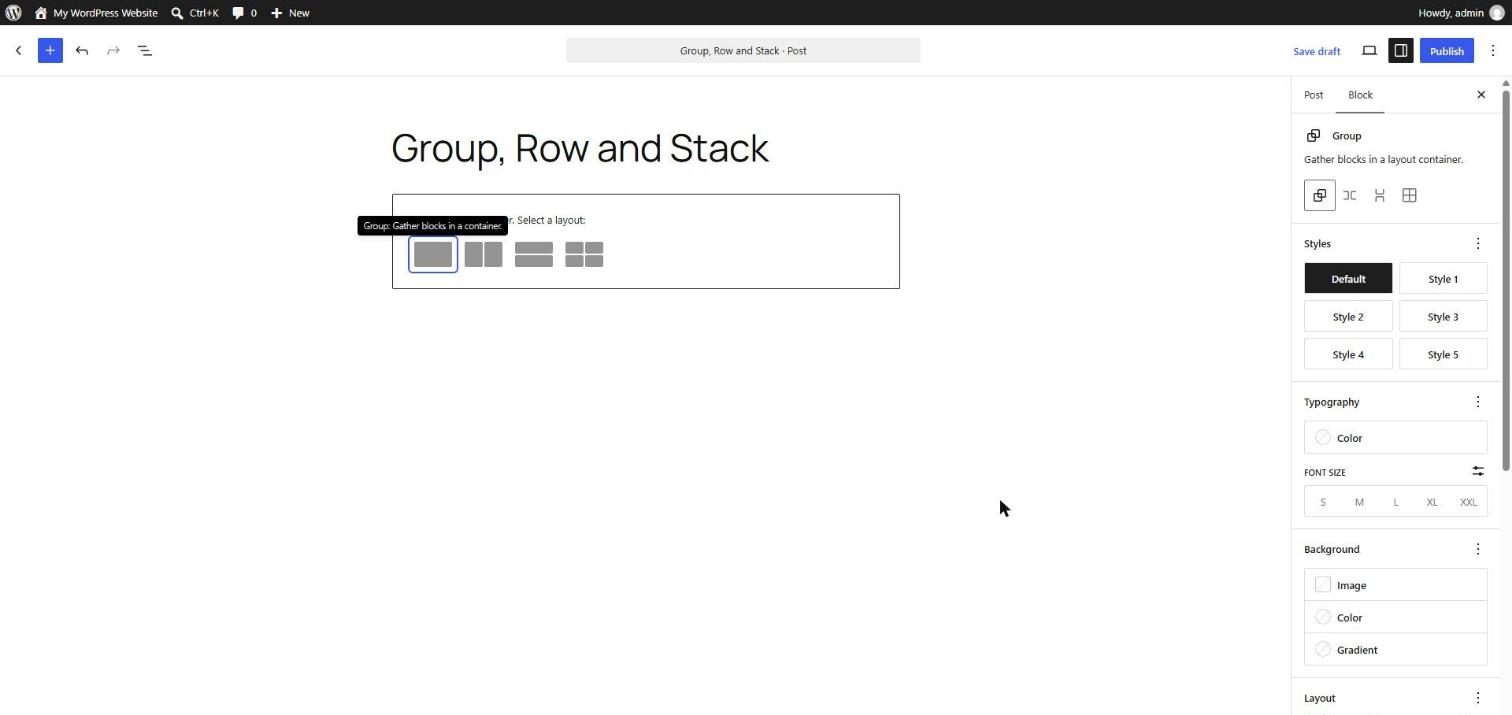Viewport: 1512px width, 715px height.
Task: Open the Background Color picker
Action: pyautogui.click(x=1396, y=618)
